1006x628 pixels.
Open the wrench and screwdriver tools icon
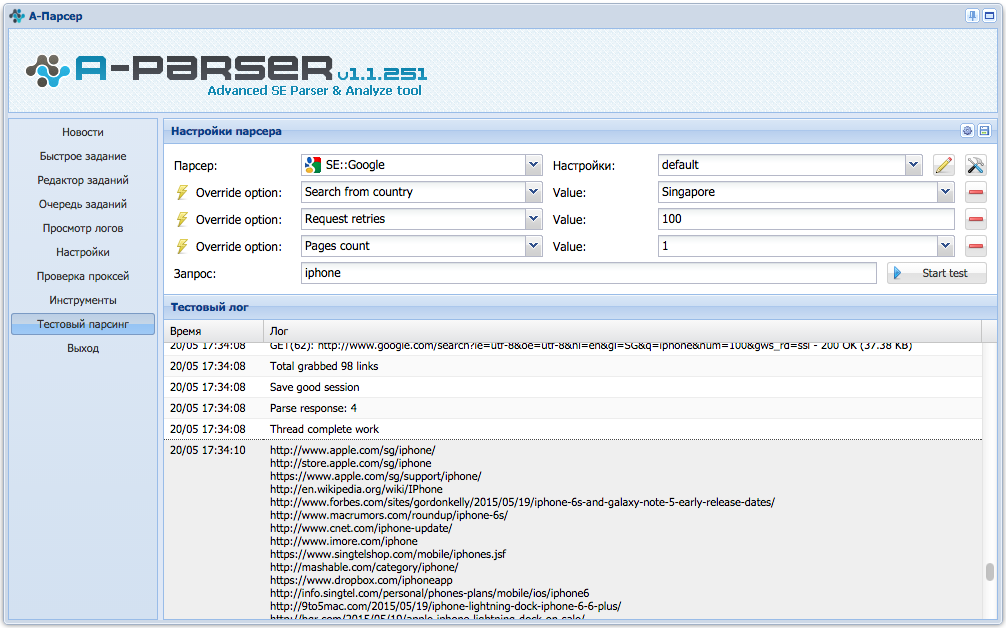(x=975, y=165)
